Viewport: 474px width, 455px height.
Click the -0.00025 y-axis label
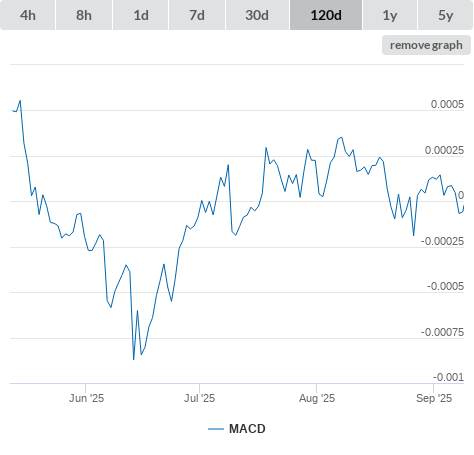click(442, 241)
